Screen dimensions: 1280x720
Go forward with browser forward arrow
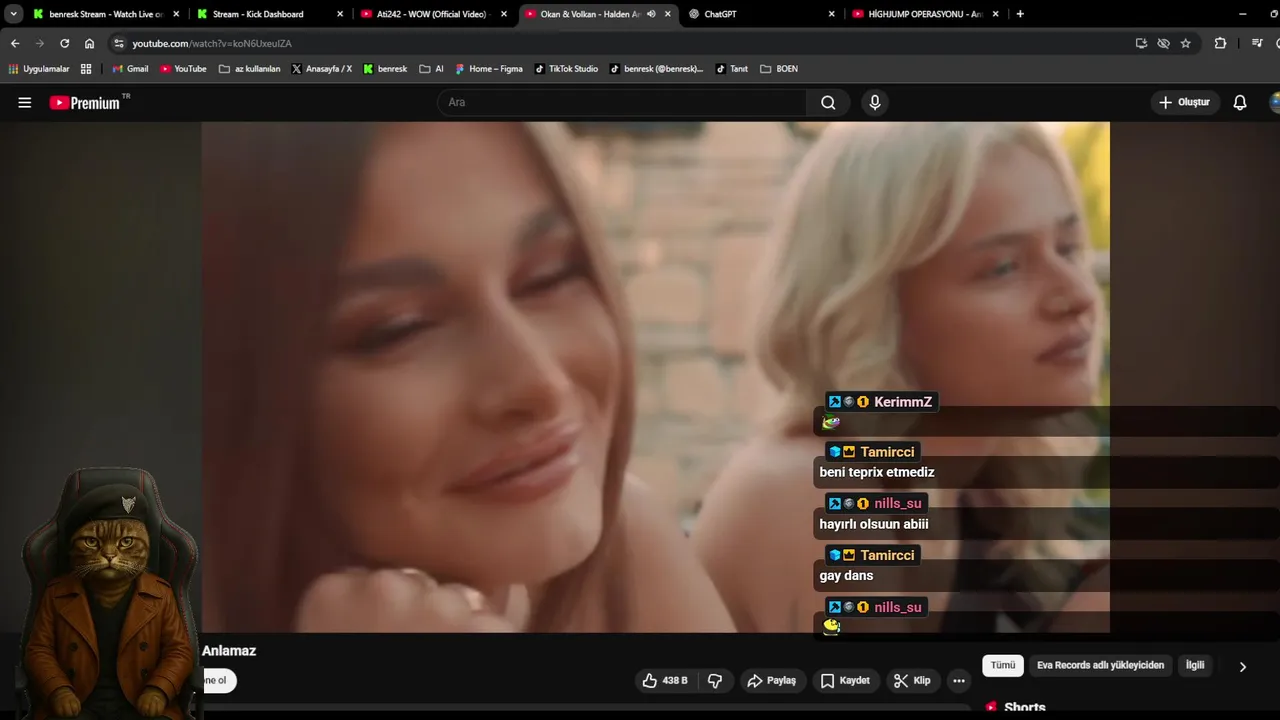coord(40,43)
